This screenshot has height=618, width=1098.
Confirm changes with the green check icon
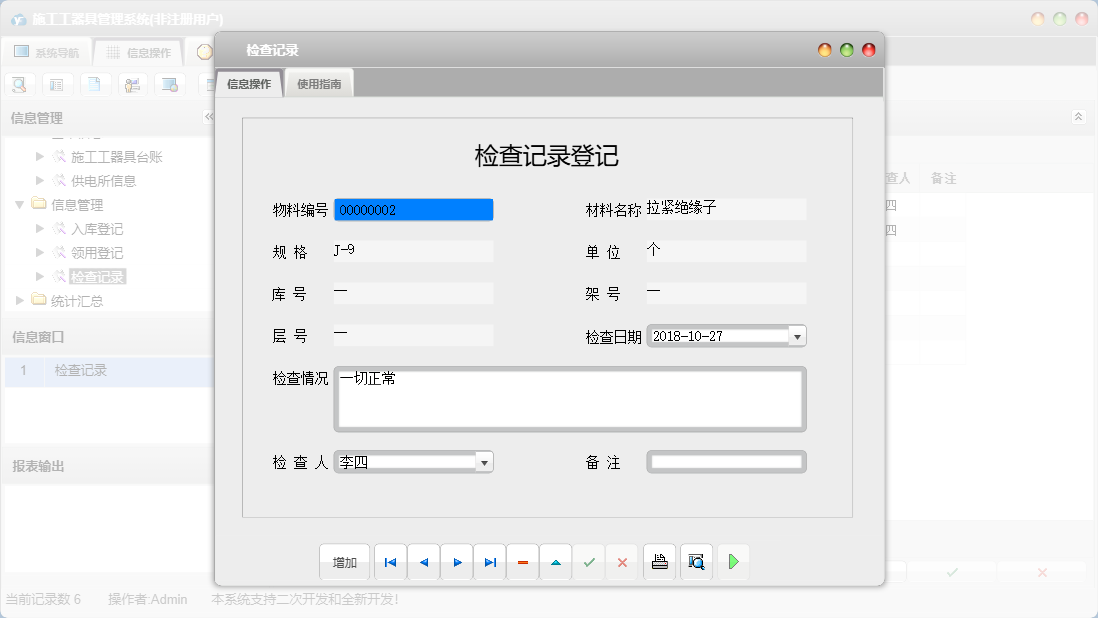click(588, 561)
